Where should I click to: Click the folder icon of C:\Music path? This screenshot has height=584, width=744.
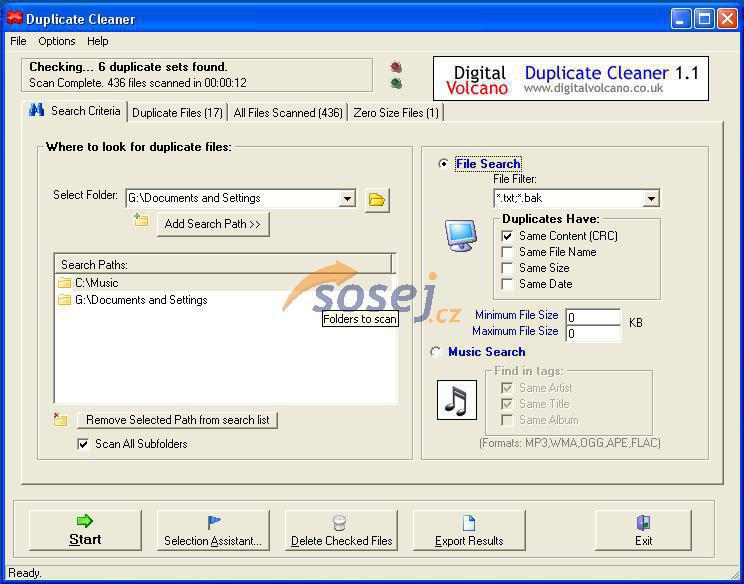[64, 283]
